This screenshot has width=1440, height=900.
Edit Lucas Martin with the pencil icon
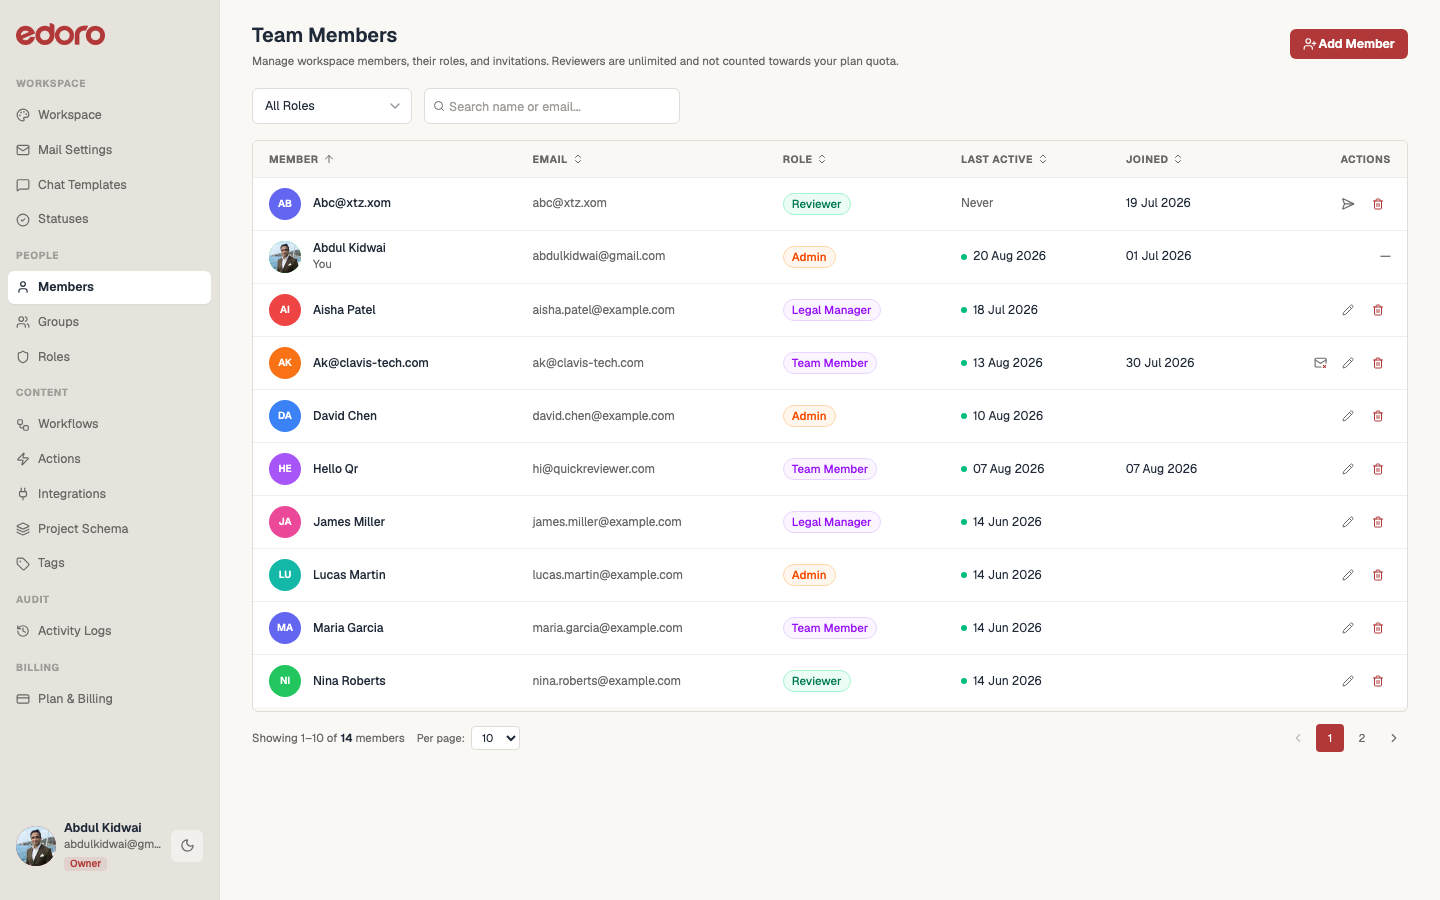point(1348,575)
